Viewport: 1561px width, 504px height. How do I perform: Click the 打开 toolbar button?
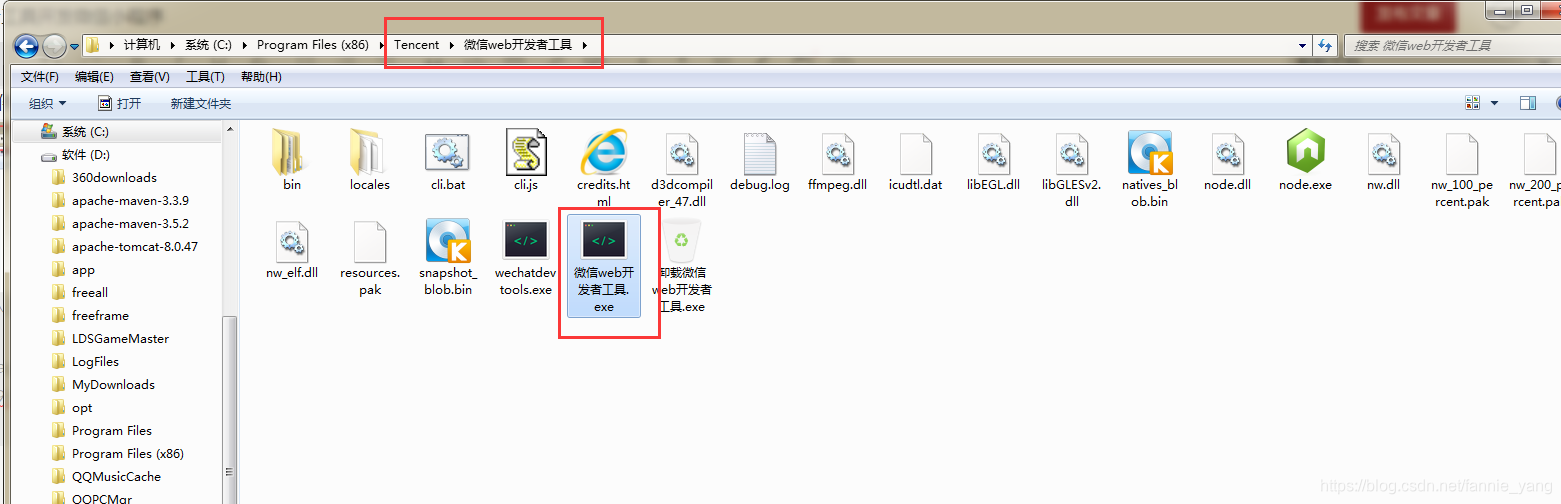pyautogui.click(x=119, y=103)
